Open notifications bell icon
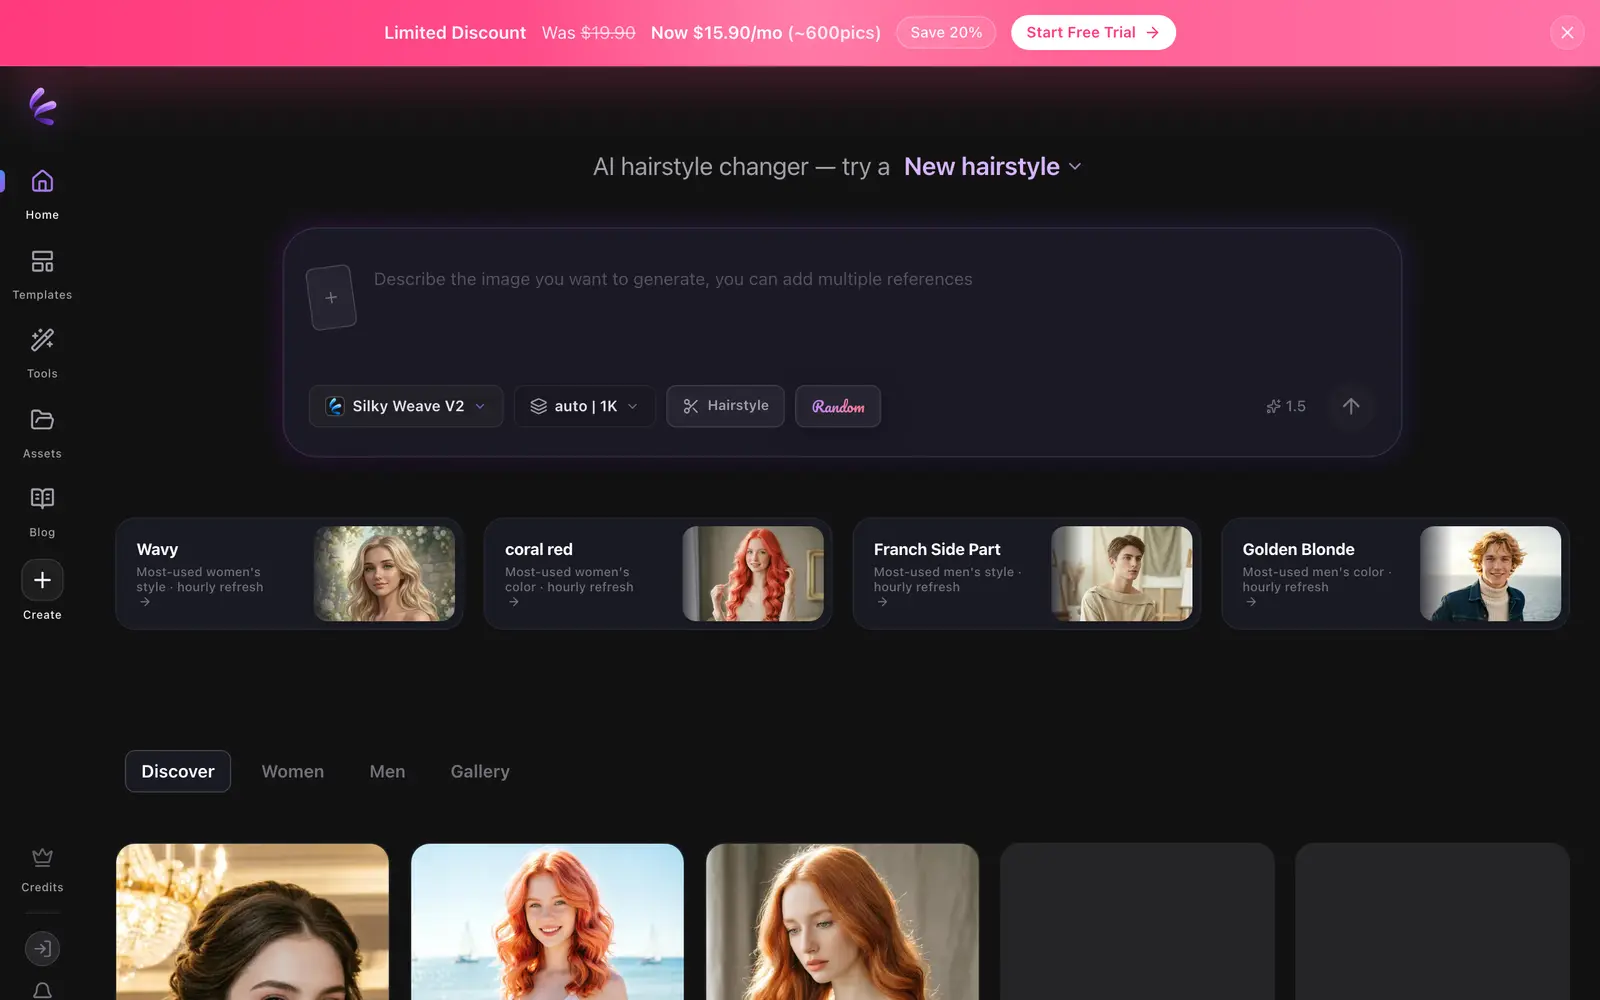The image size is (1600, 1000). [42, 990]
